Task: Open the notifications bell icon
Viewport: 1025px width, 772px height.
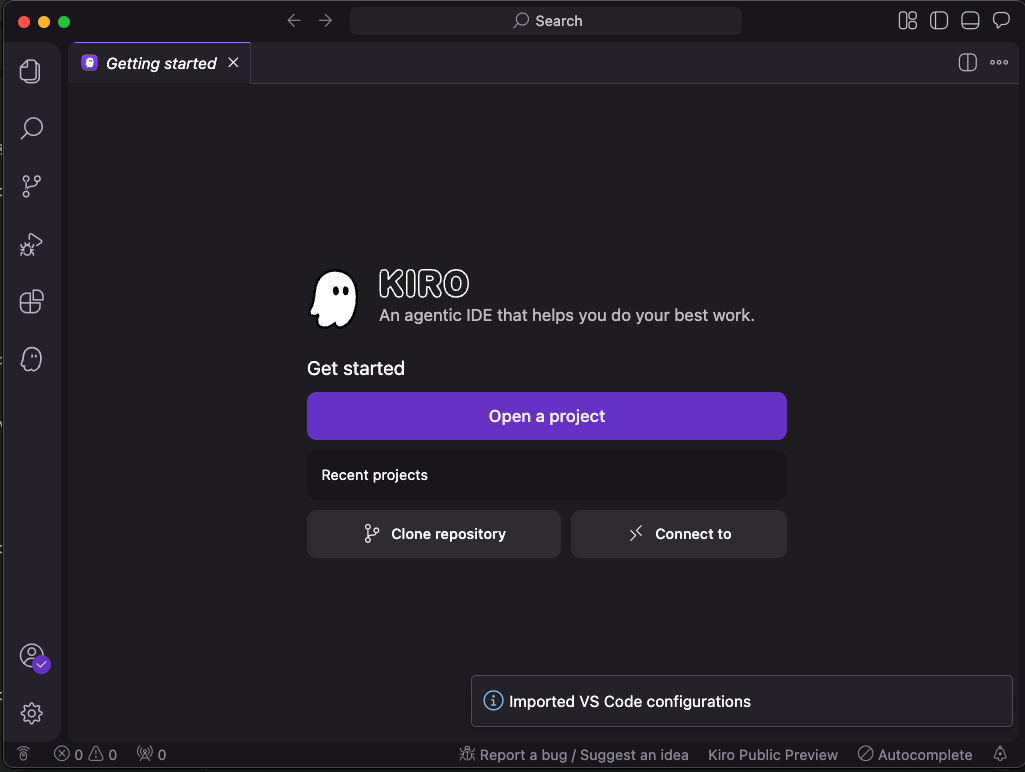Action: [x=1000, y=754]
